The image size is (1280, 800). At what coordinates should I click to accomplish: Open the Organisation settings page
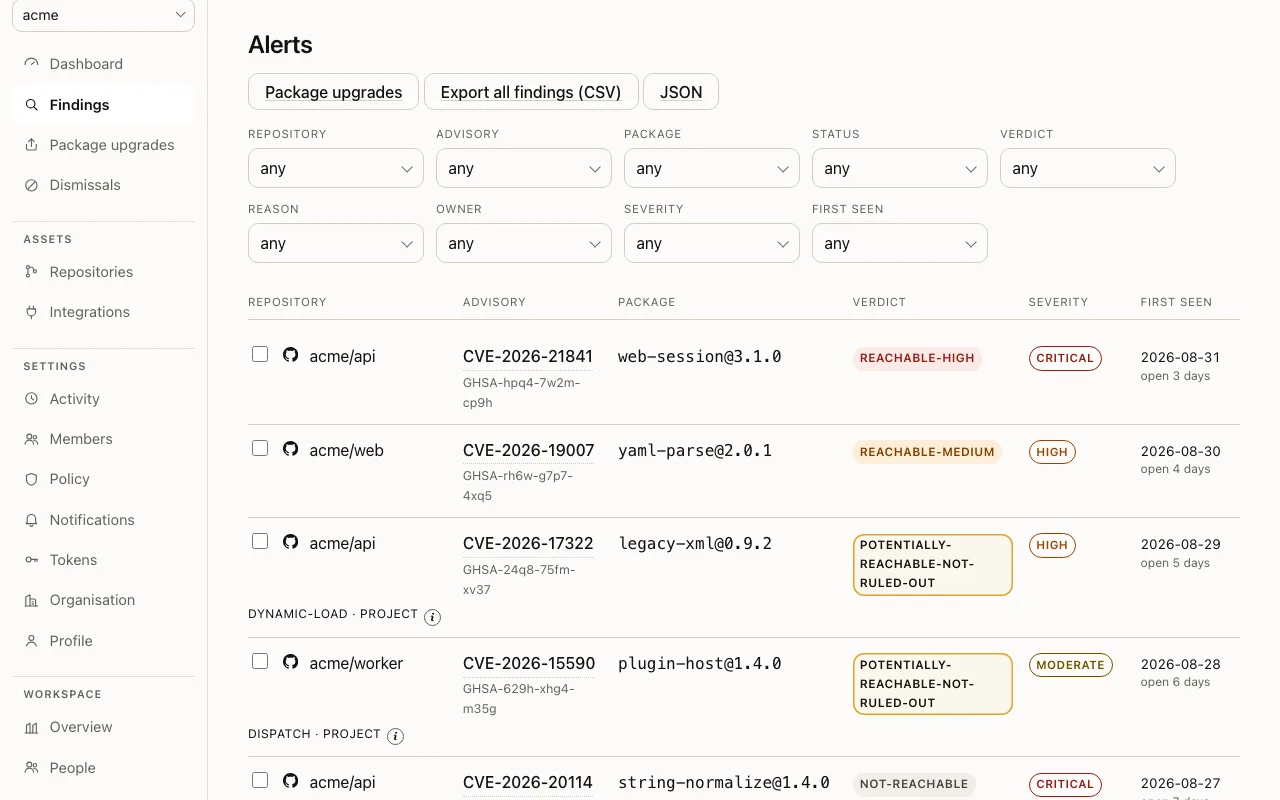coord(103,600)
